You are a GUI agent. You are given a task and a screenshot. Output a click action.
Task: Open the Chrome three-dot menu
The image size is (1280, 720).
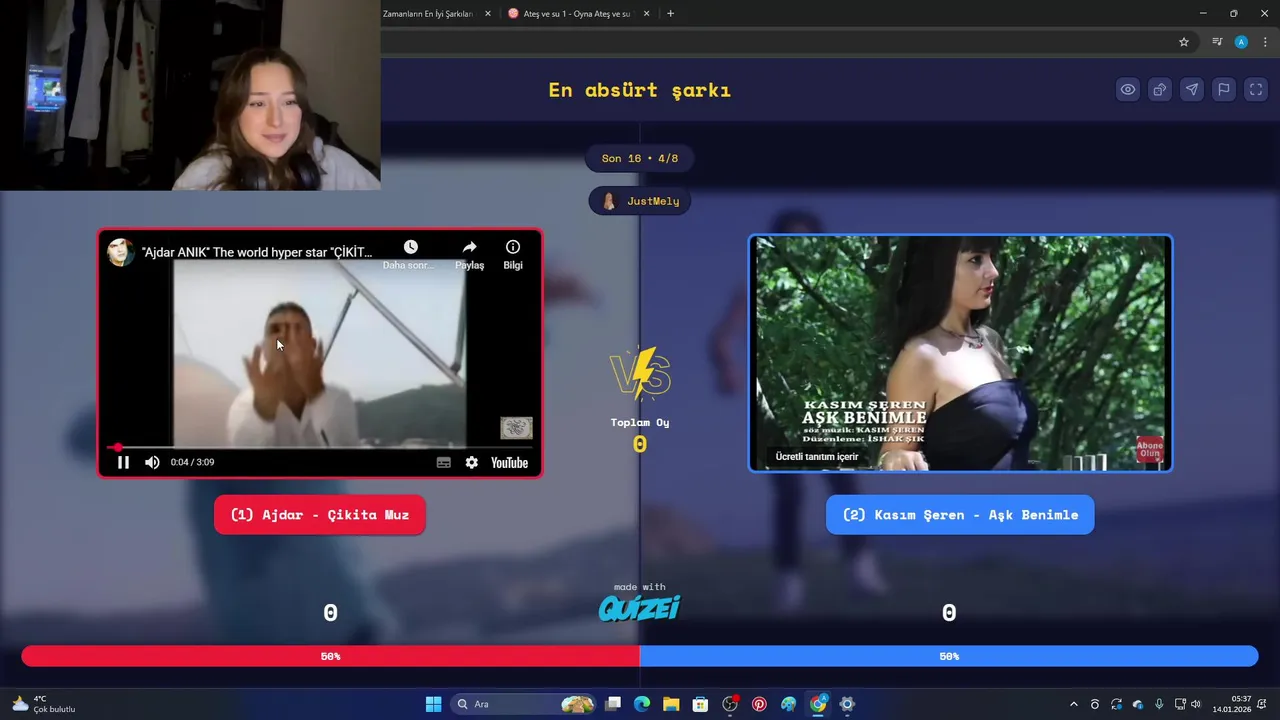[x=1265, y=42]
